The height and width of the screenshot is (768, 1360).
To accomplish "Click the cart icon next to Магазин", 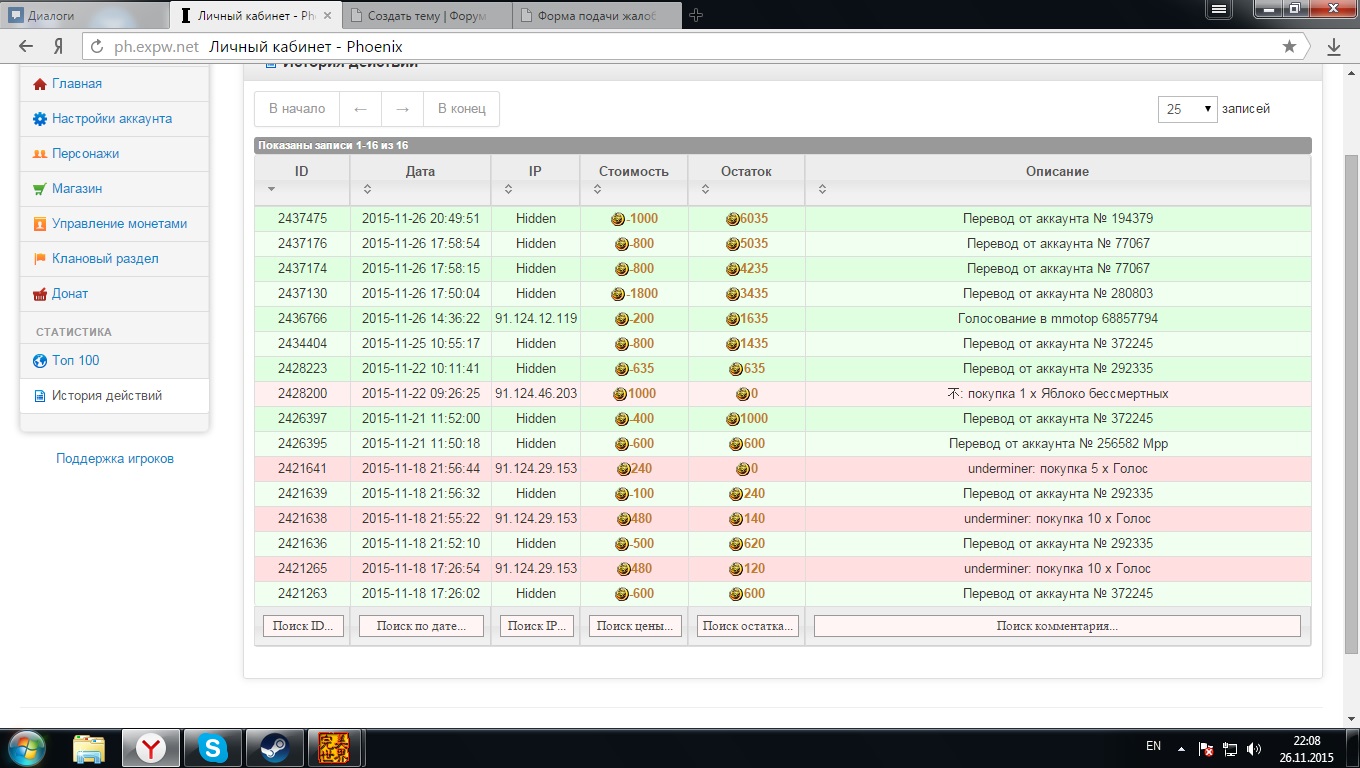I will (40, 189).
